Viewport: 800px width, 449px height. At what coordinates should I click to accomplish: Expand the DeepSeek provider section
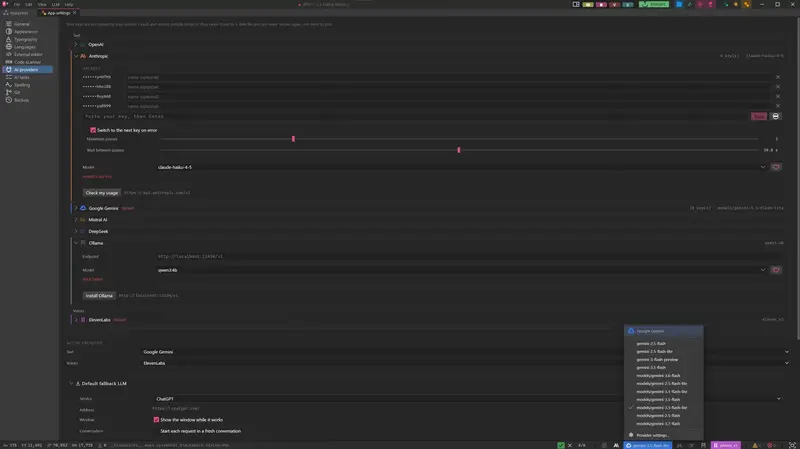(x=76, y=232)
